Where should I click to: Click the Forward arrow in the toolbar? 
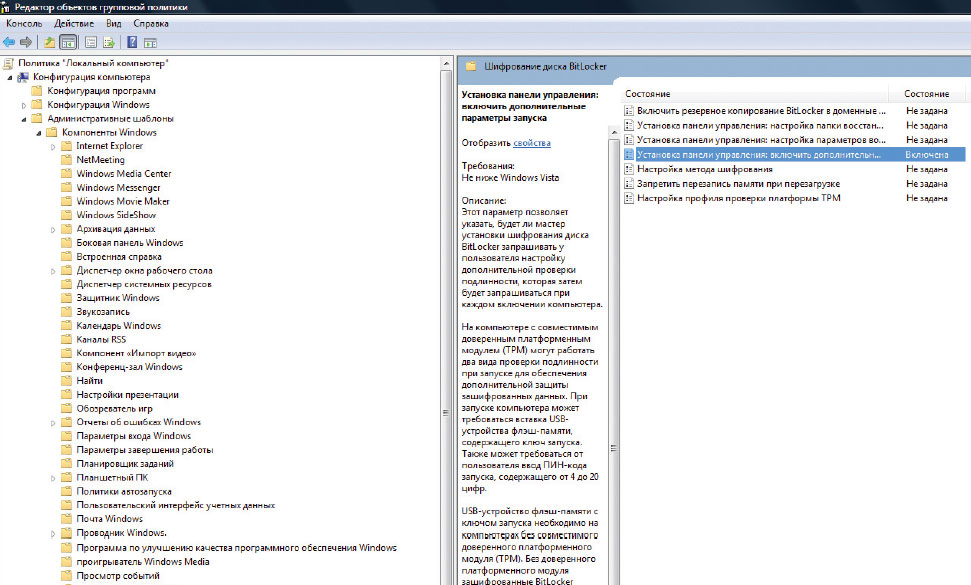pos(26,42)
